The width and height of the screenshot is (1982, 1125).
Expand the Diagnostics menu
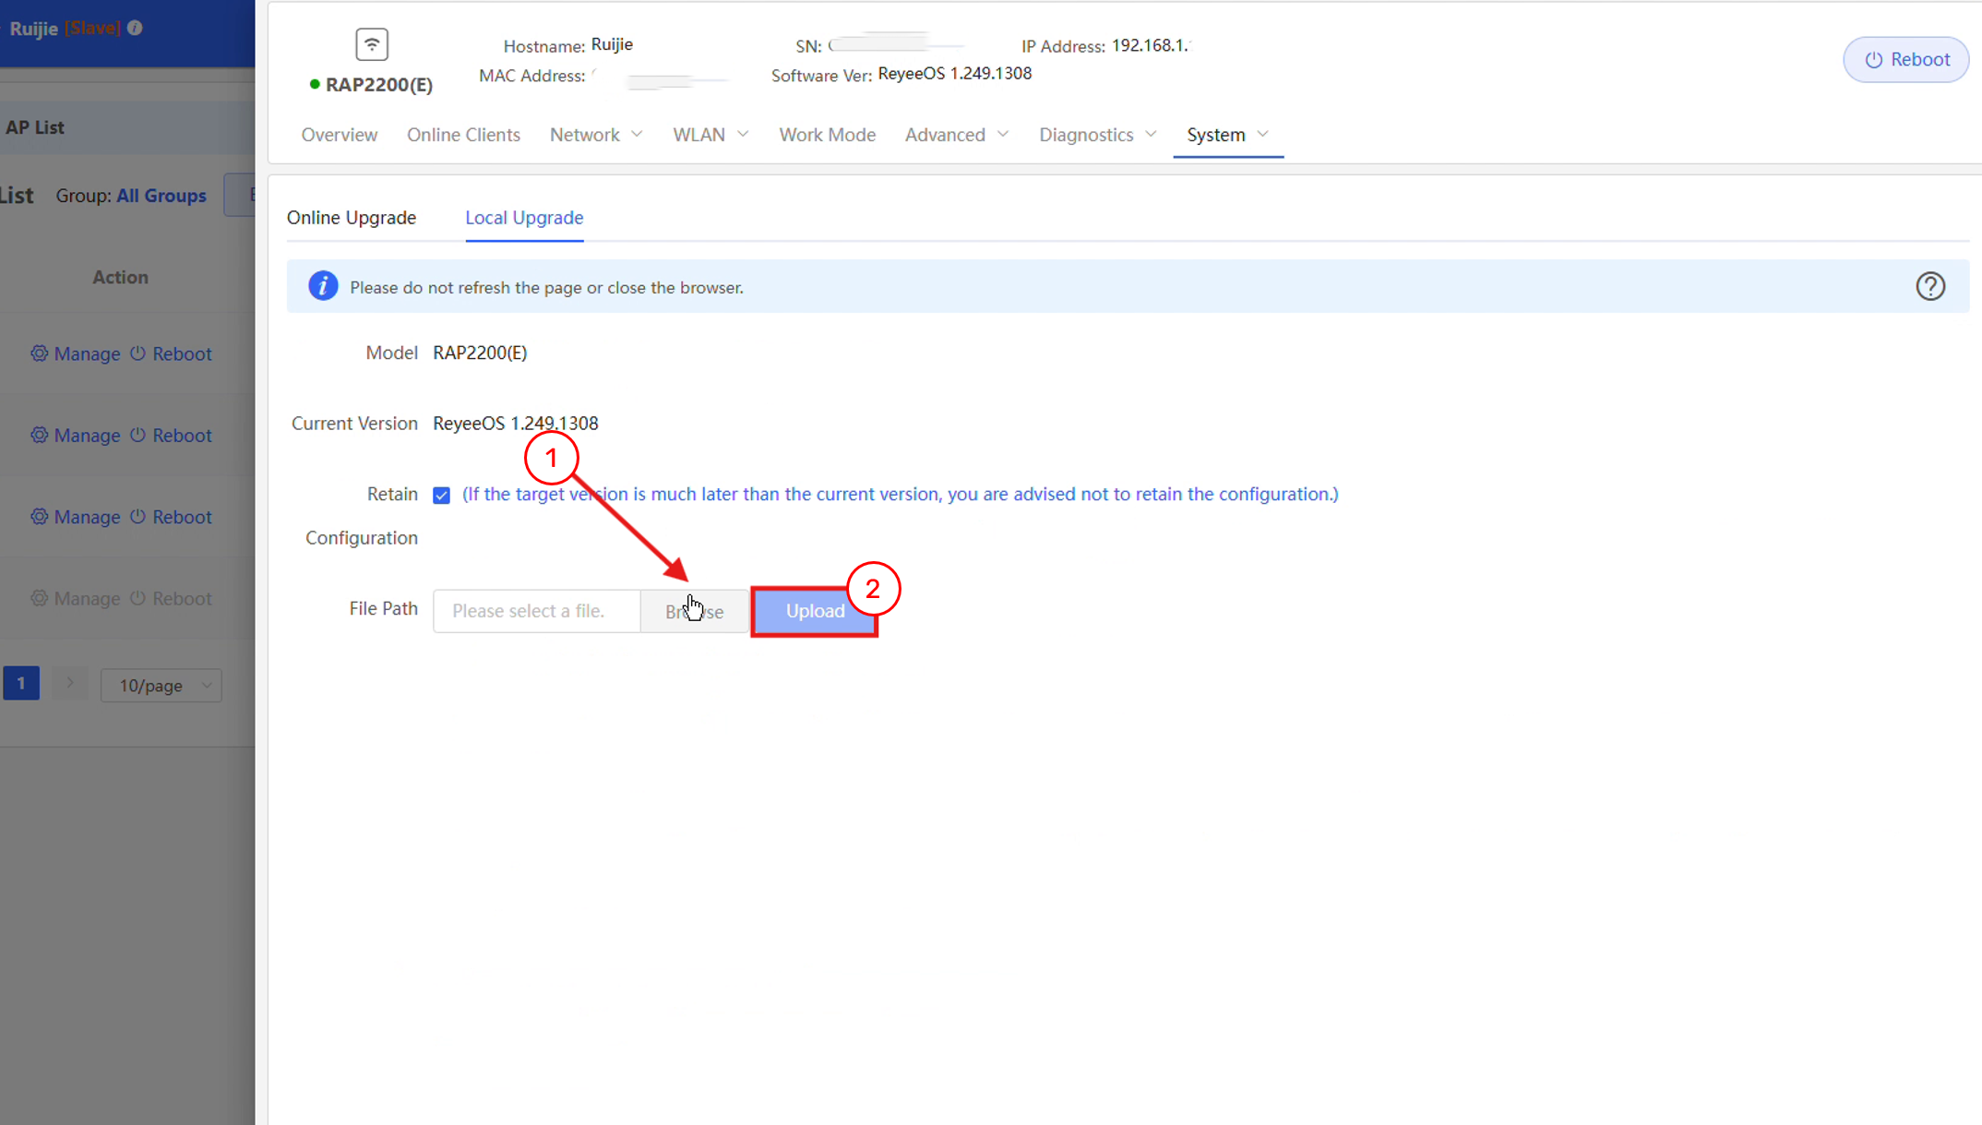pyautogui.click(x=1098, y=135)
